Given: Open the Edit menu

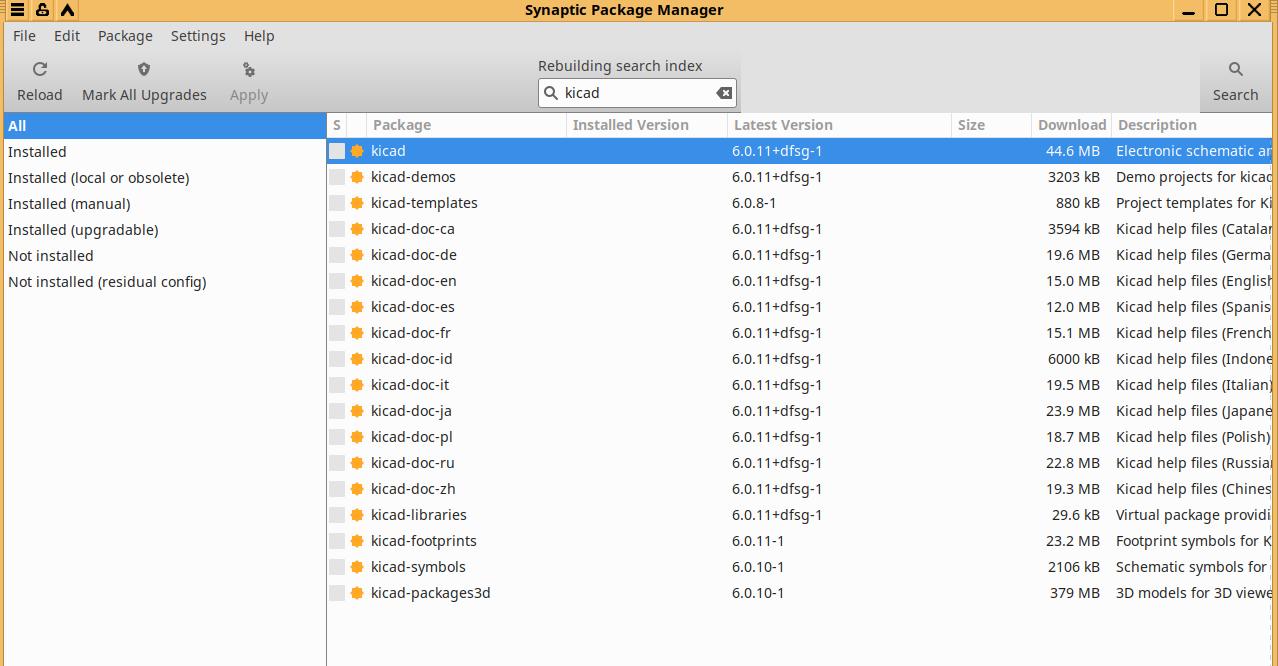Looking at the screenshot, I should click(x=67, y=36).
